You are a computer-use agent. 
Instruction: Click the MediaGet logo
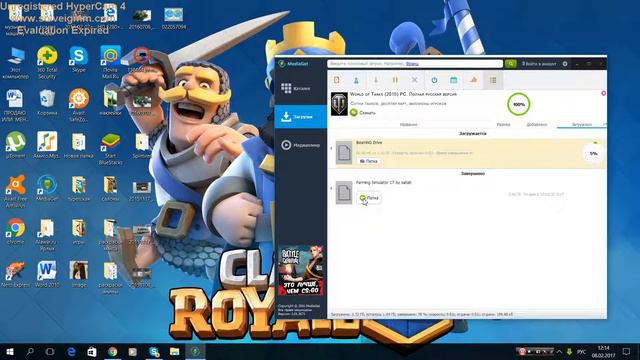tap(293, 64)
